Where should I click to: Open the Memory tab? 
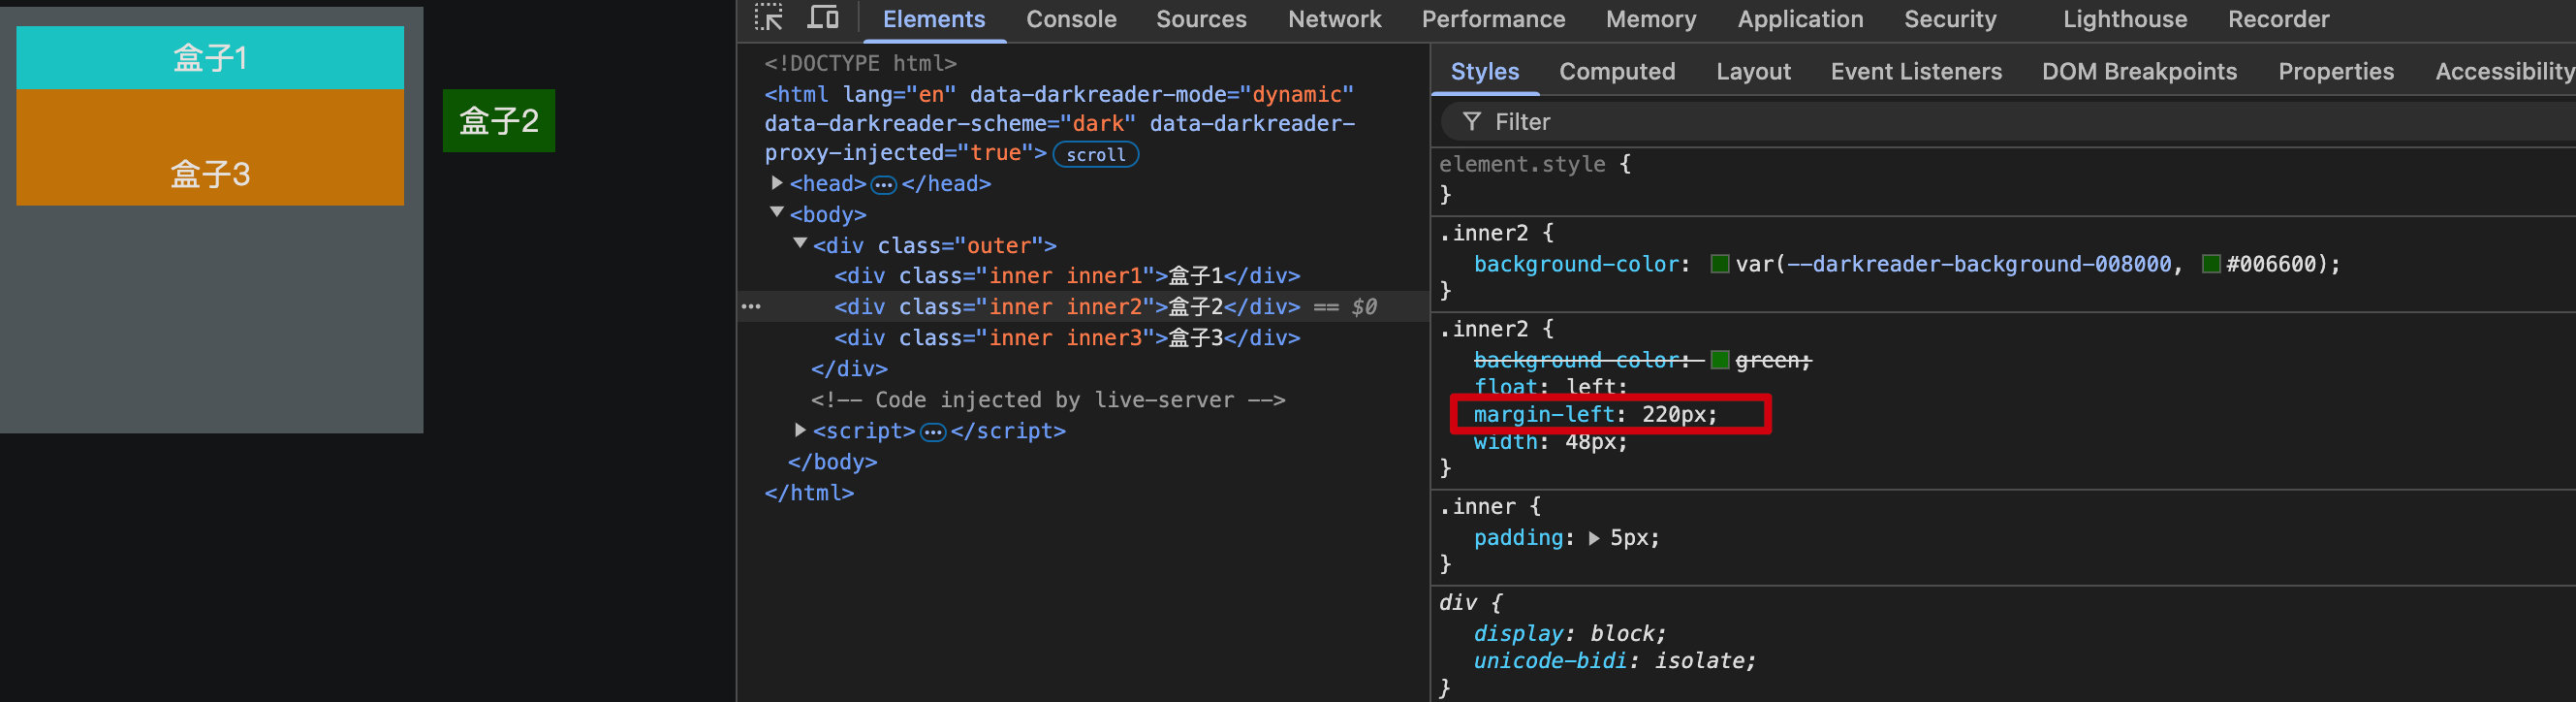point(1651,19)
